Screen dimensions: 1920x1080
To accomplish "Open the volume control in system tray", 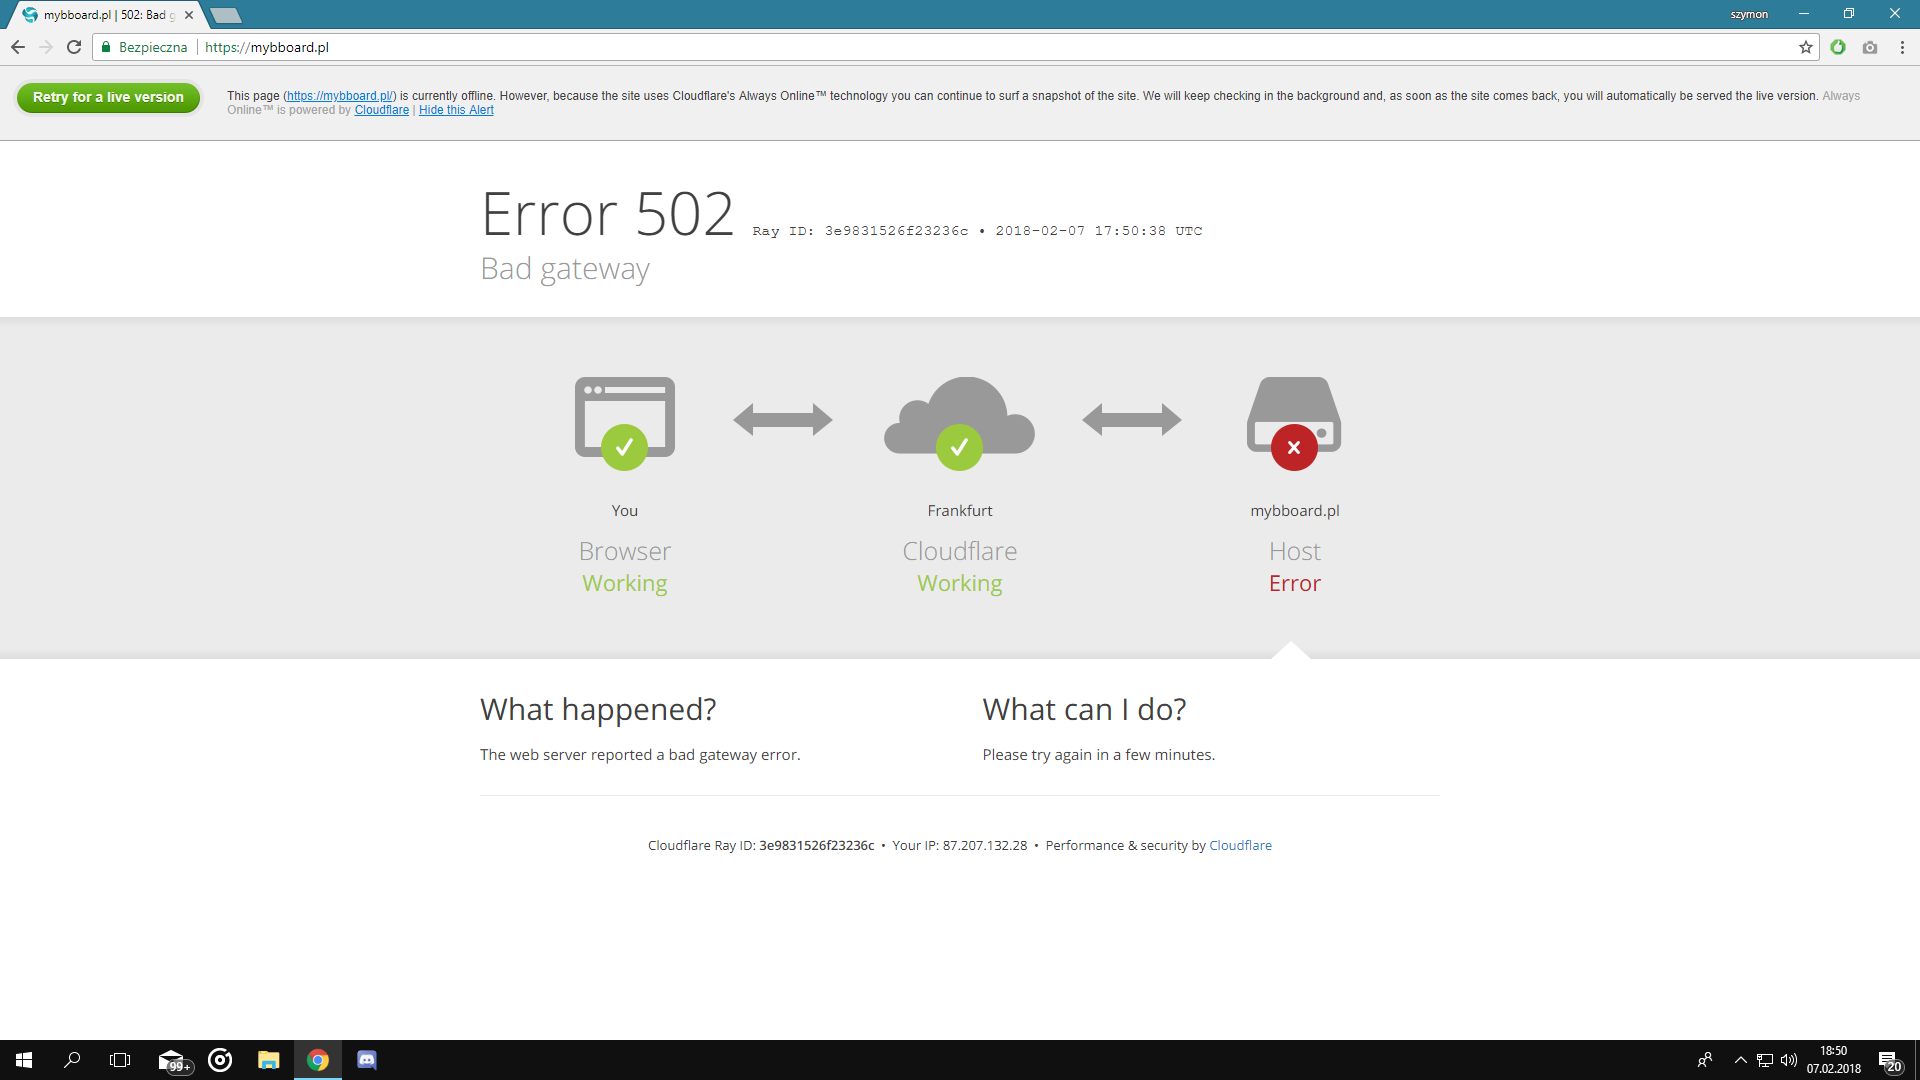I will coord(1789,1060).
